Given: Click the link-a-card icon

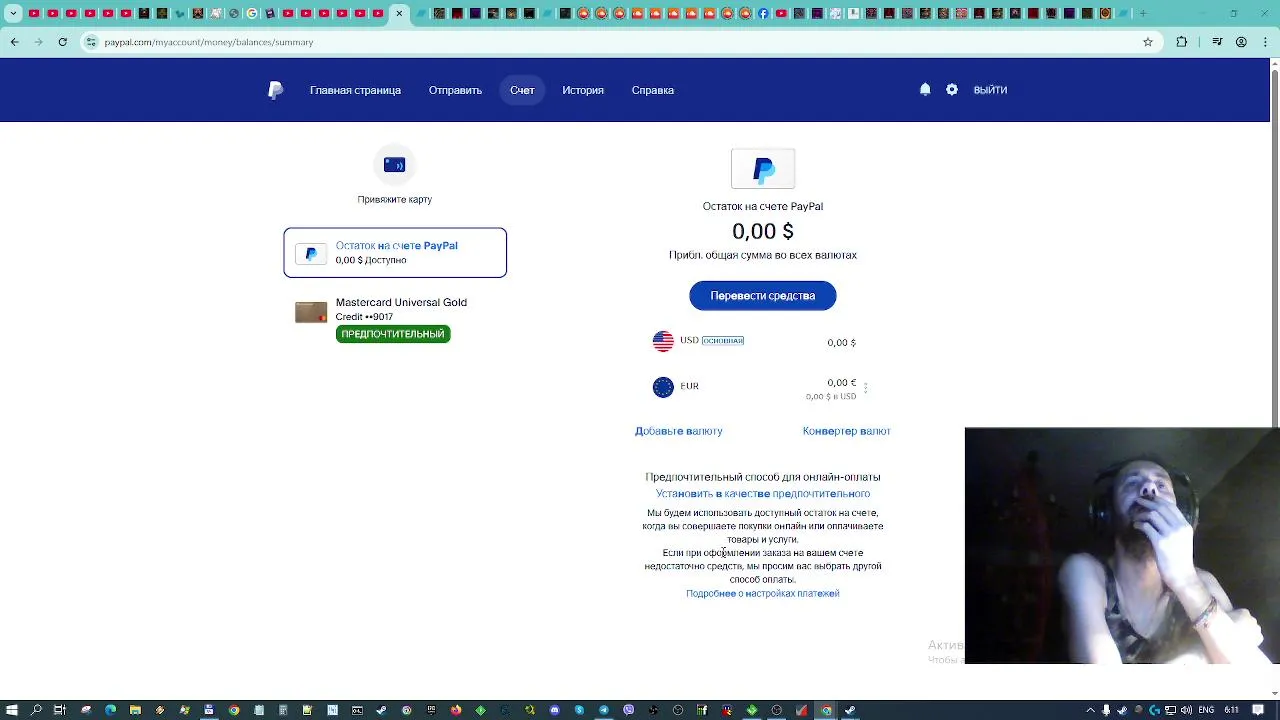Looking at the screenshot, I should click(x=394, y=165).
